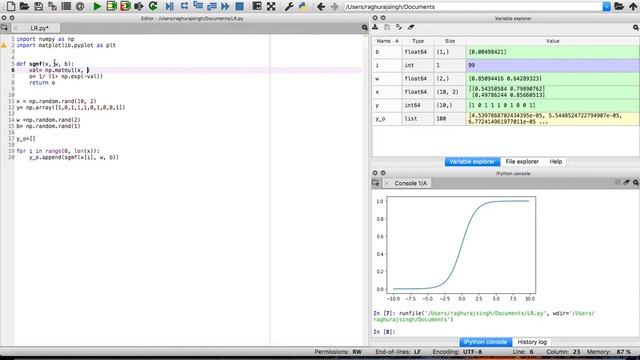Open the editor search icon

[364, 27]
